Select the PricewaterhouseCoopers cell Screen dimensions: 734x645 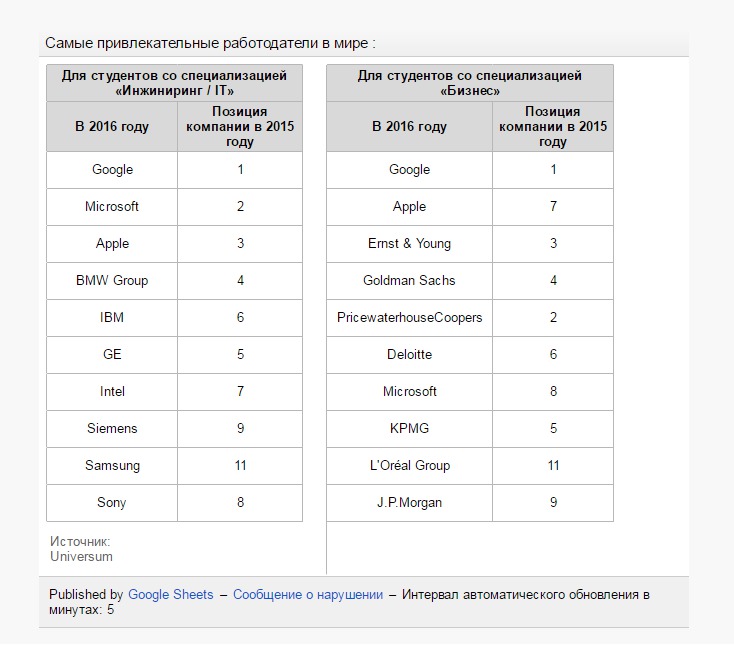(x=410, y=318)
